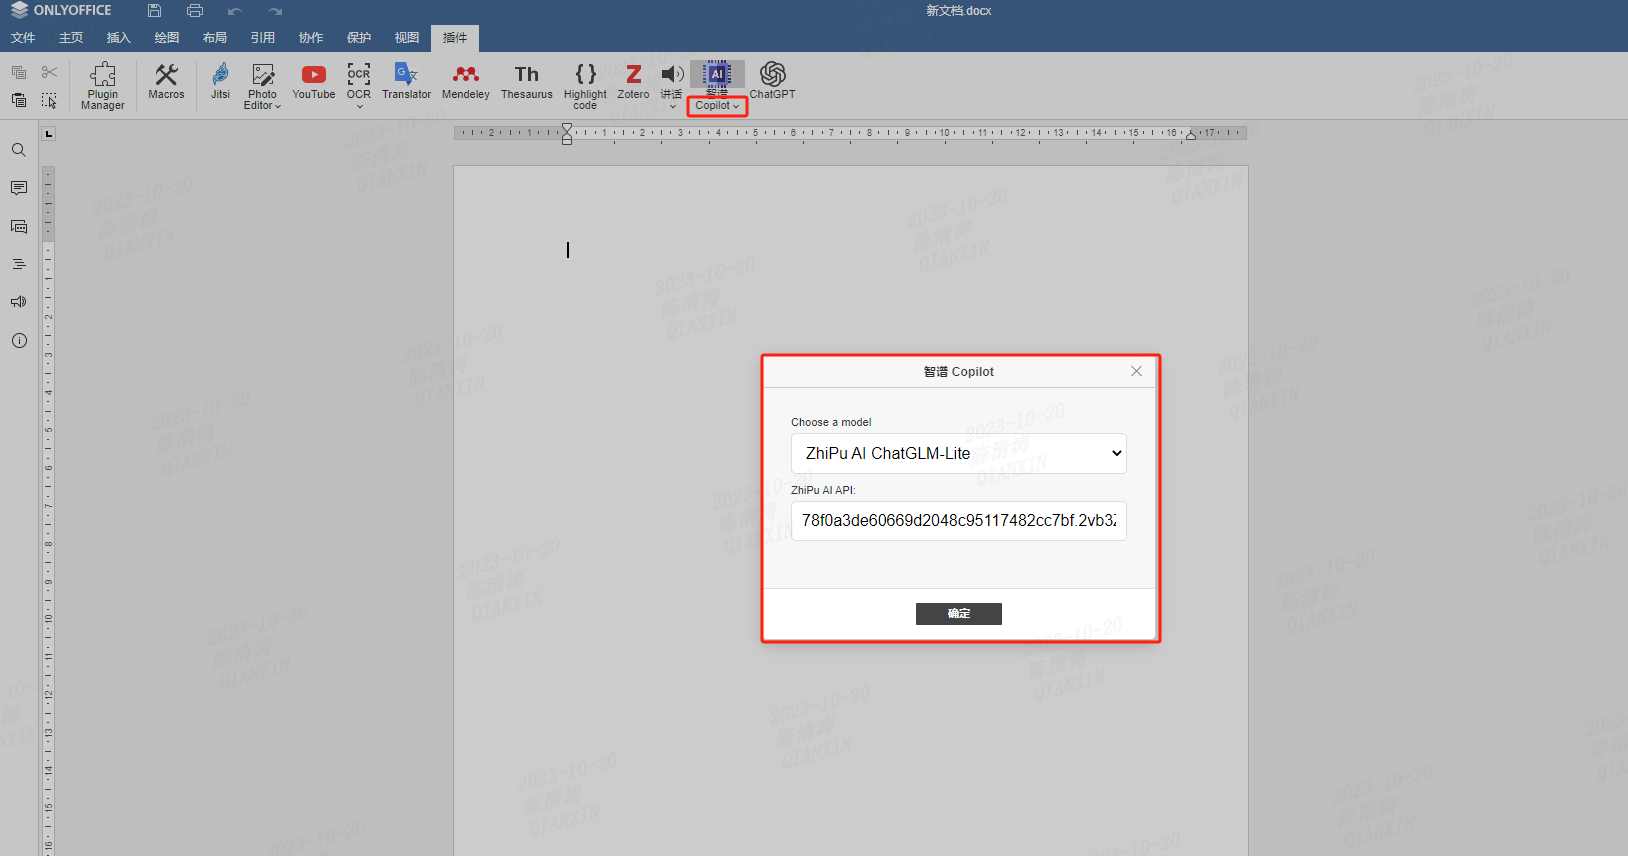Click the cut scissors icon
The width and height of the screenshot is (1628, 856).
click(49, 72)
